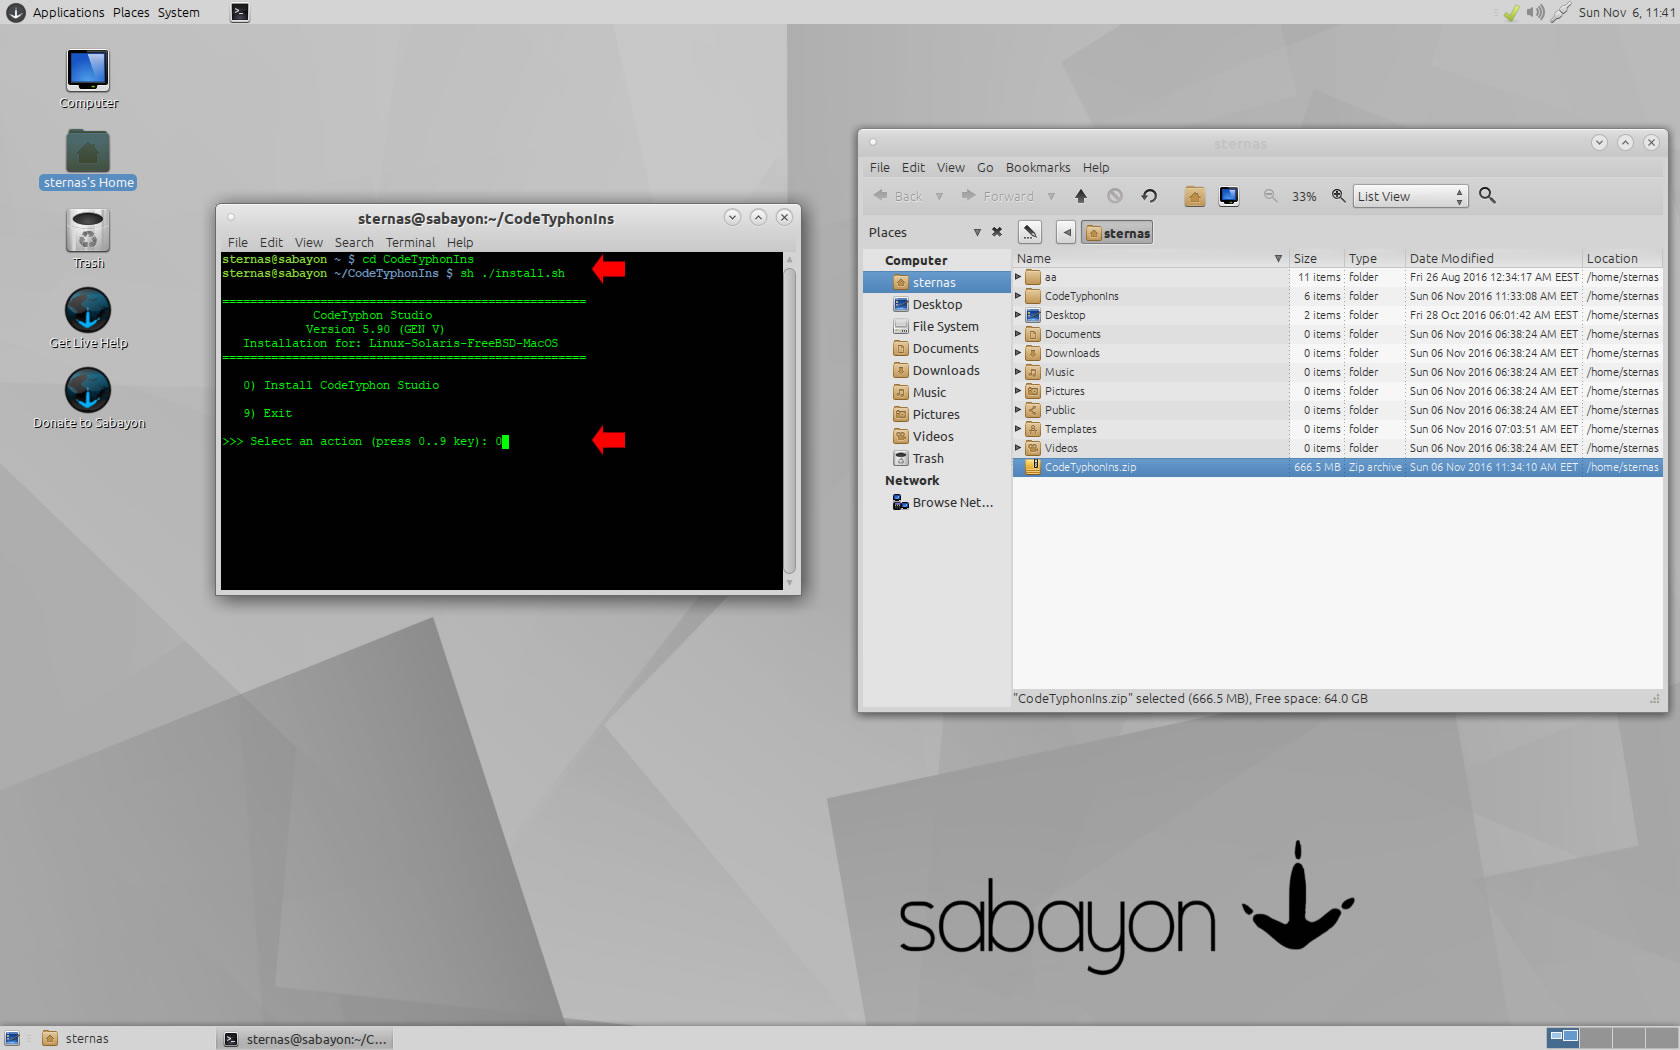
Task: Close the Places side pane
Action: (997, 232)
